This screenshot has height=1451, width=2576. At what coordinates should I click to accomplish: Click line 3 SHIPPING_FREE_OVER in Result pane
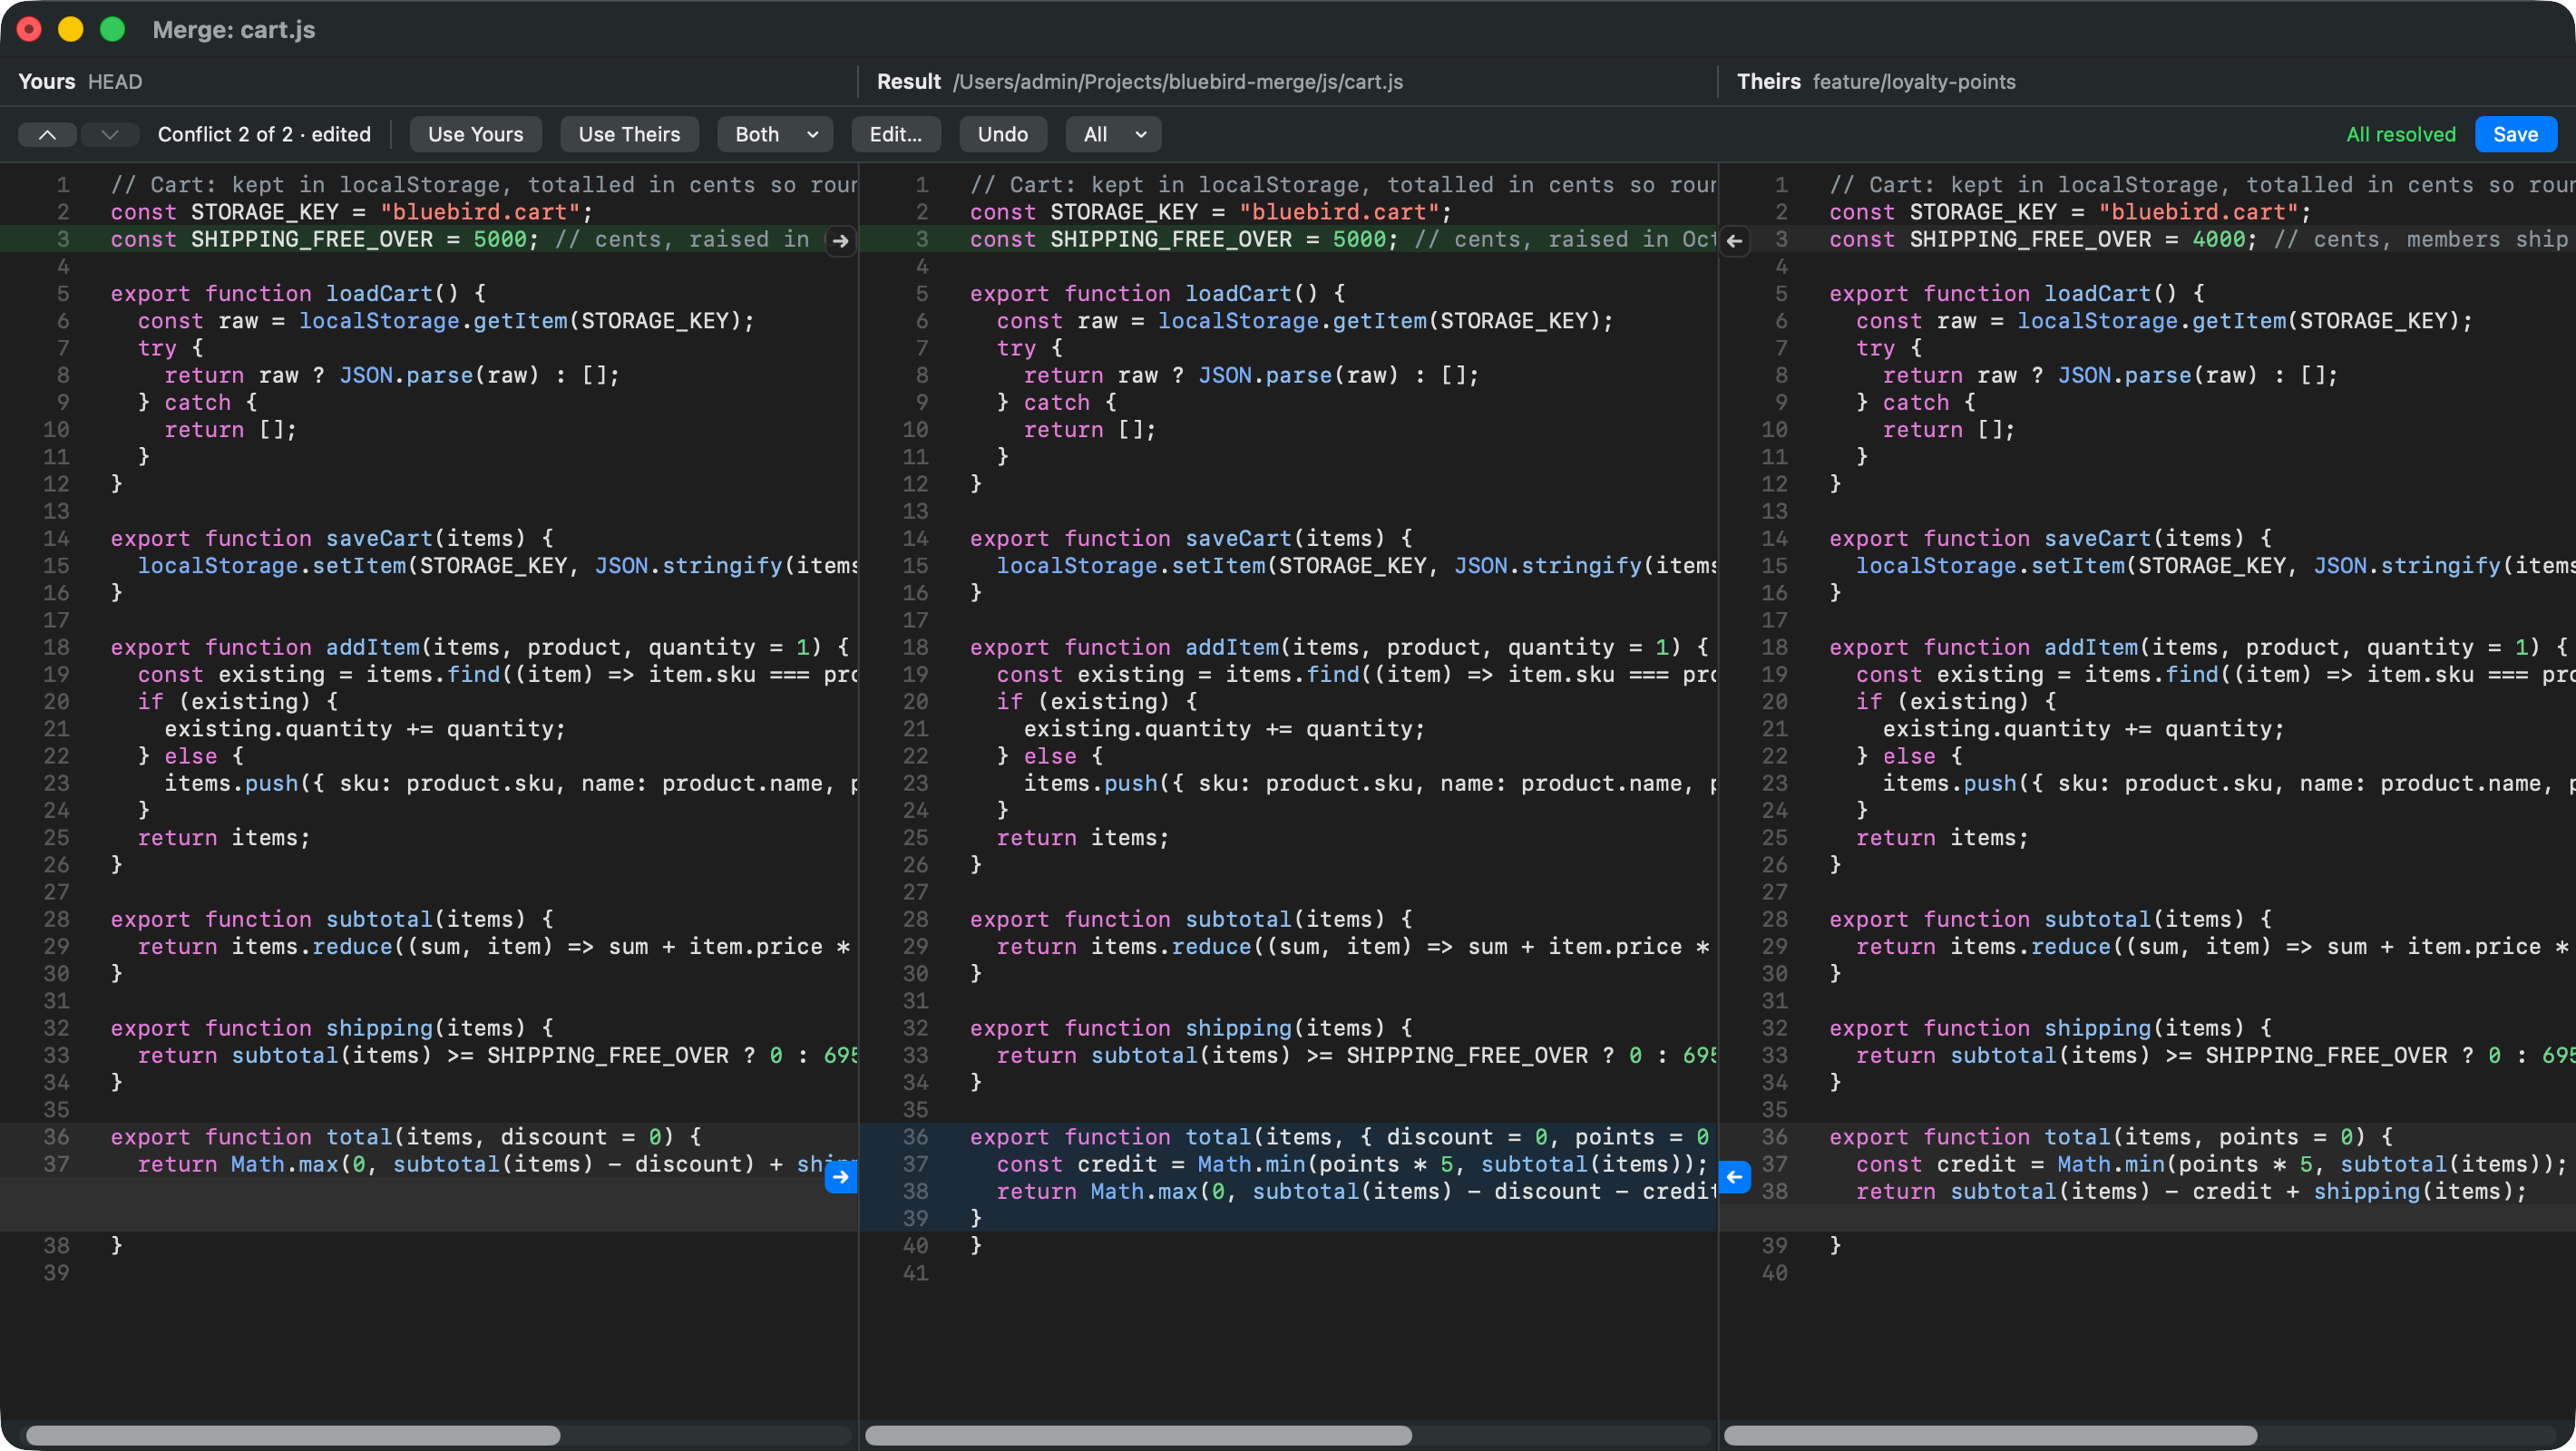point(1170,239)
